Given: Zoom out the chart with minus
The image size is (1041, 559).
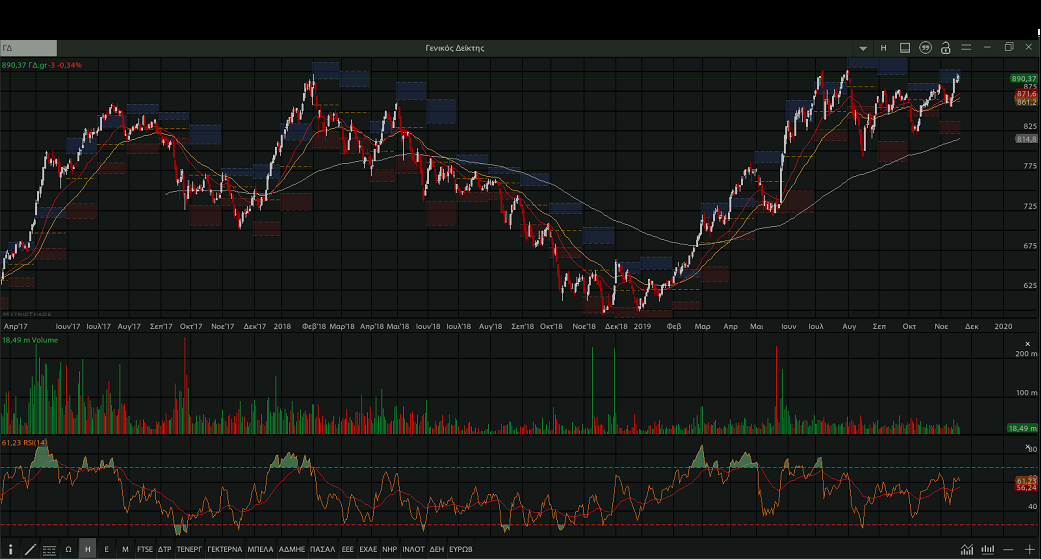Looking at the screenshot, I should 1009,549.
